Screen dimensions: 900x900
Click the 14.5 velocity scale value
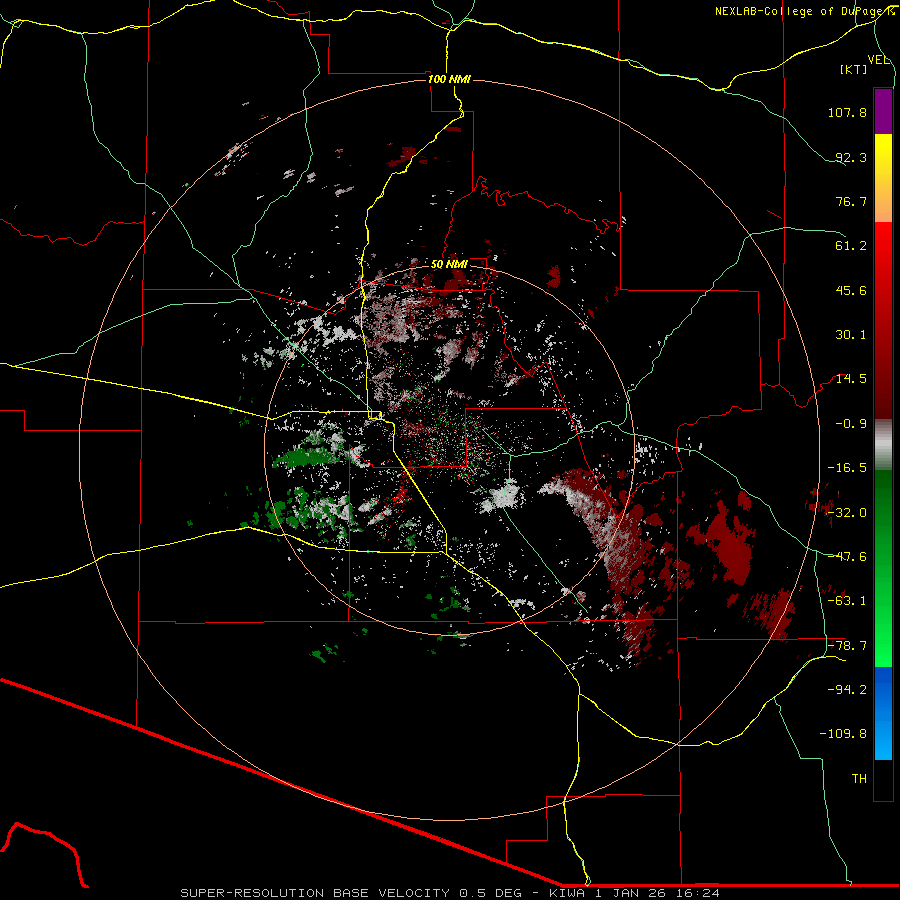(851, 379)
